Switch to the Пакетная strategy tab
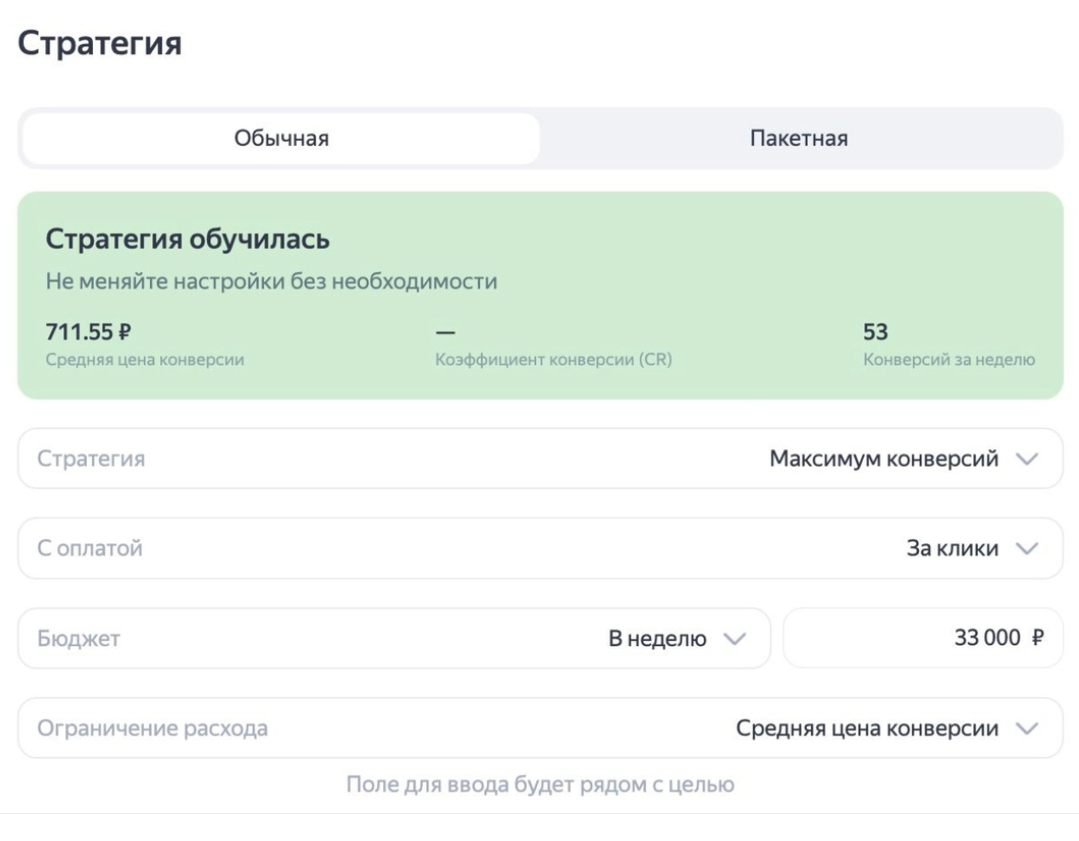Viewport: 1079px width, 841px height. pyautogui.click(x=799, y=139)
